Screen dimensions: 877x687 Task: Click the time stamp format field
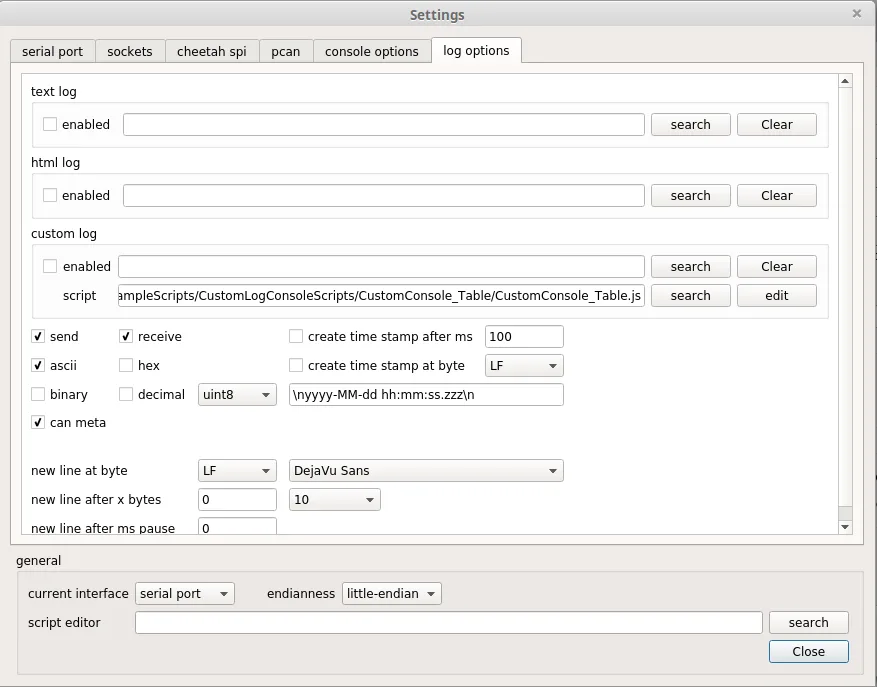click(426, 394)
